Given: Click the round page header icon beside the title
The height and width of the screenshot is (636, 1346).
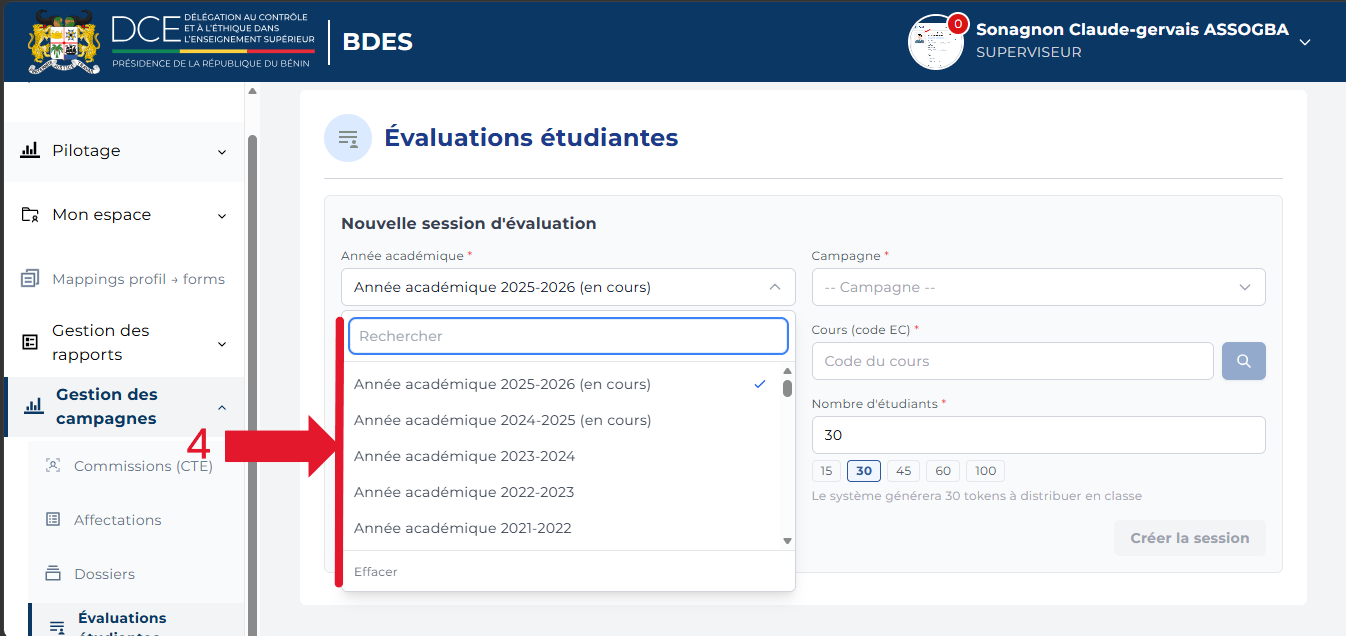Looking at the screenshot, I should click(348, 138).
